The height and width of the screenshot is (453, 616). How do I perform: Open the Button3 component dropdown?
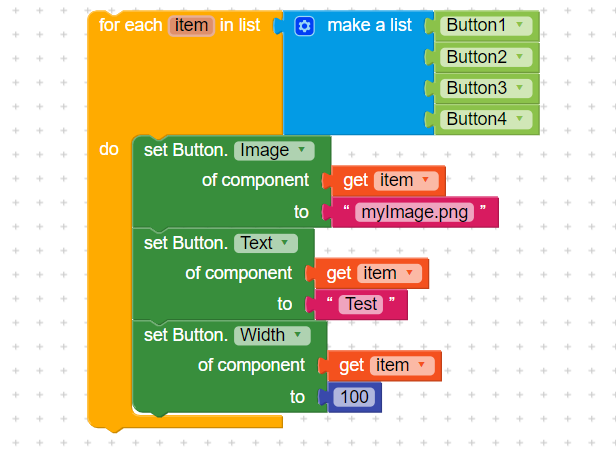pos(519,88)
